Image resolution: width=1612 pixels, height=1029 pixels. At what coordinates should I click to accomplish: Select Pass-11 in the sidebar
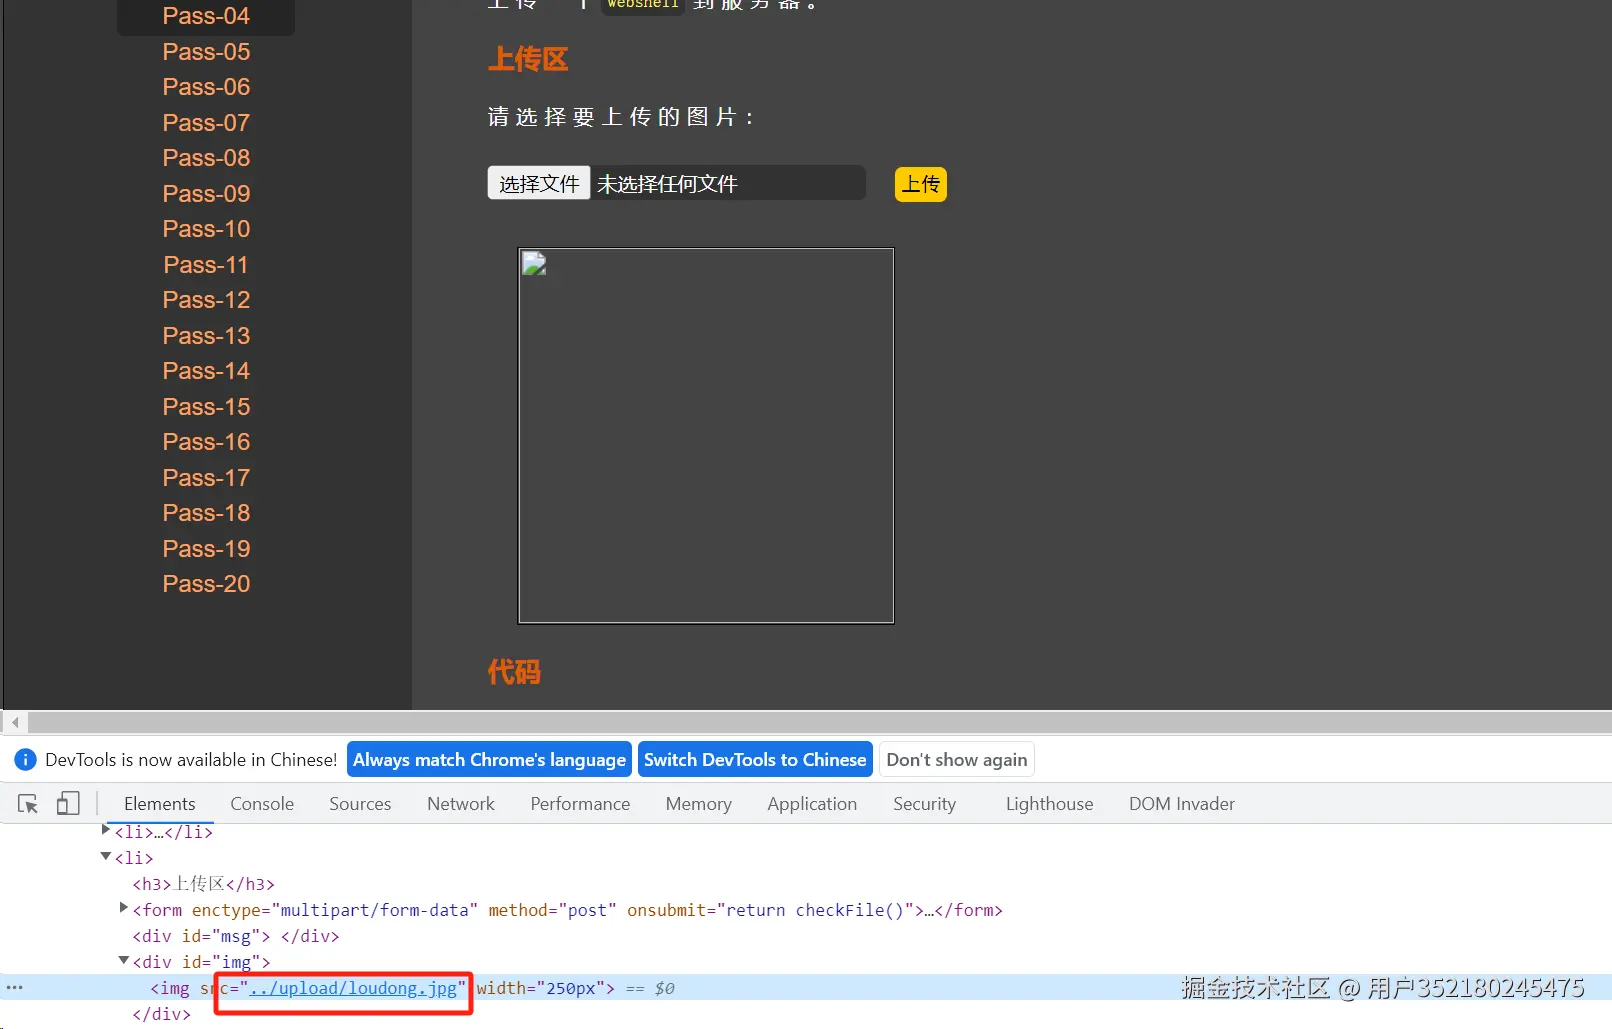tap(206, 265)
